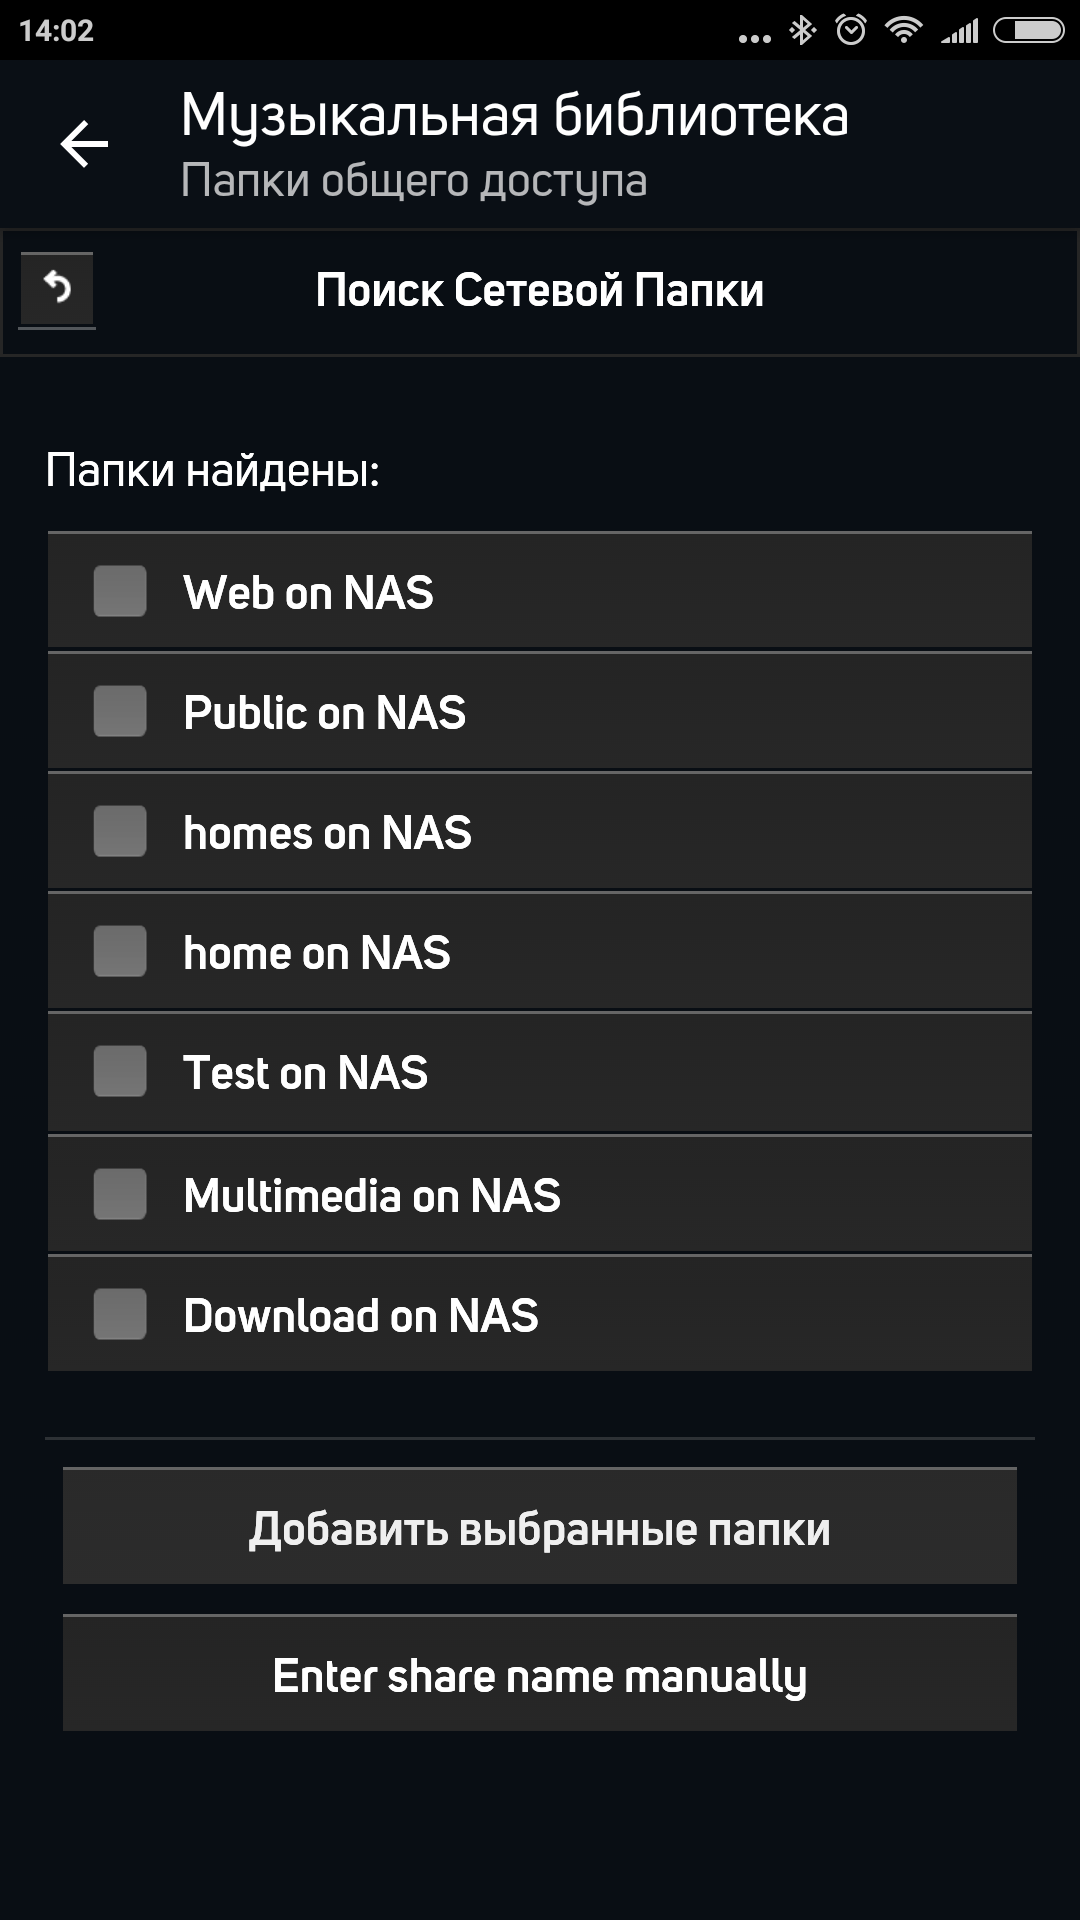
Task: Check the Web on NAS checkbox
Action: pyautogui.click(x=120, y=591)
